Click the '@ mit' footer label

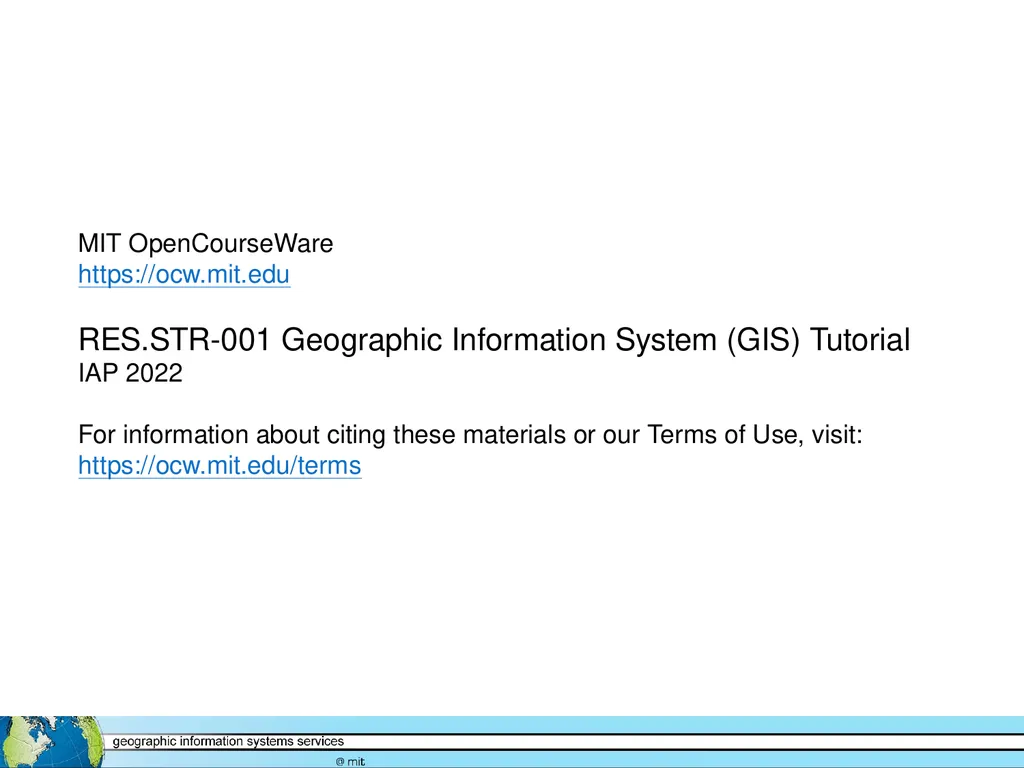[x=350, y=761]
